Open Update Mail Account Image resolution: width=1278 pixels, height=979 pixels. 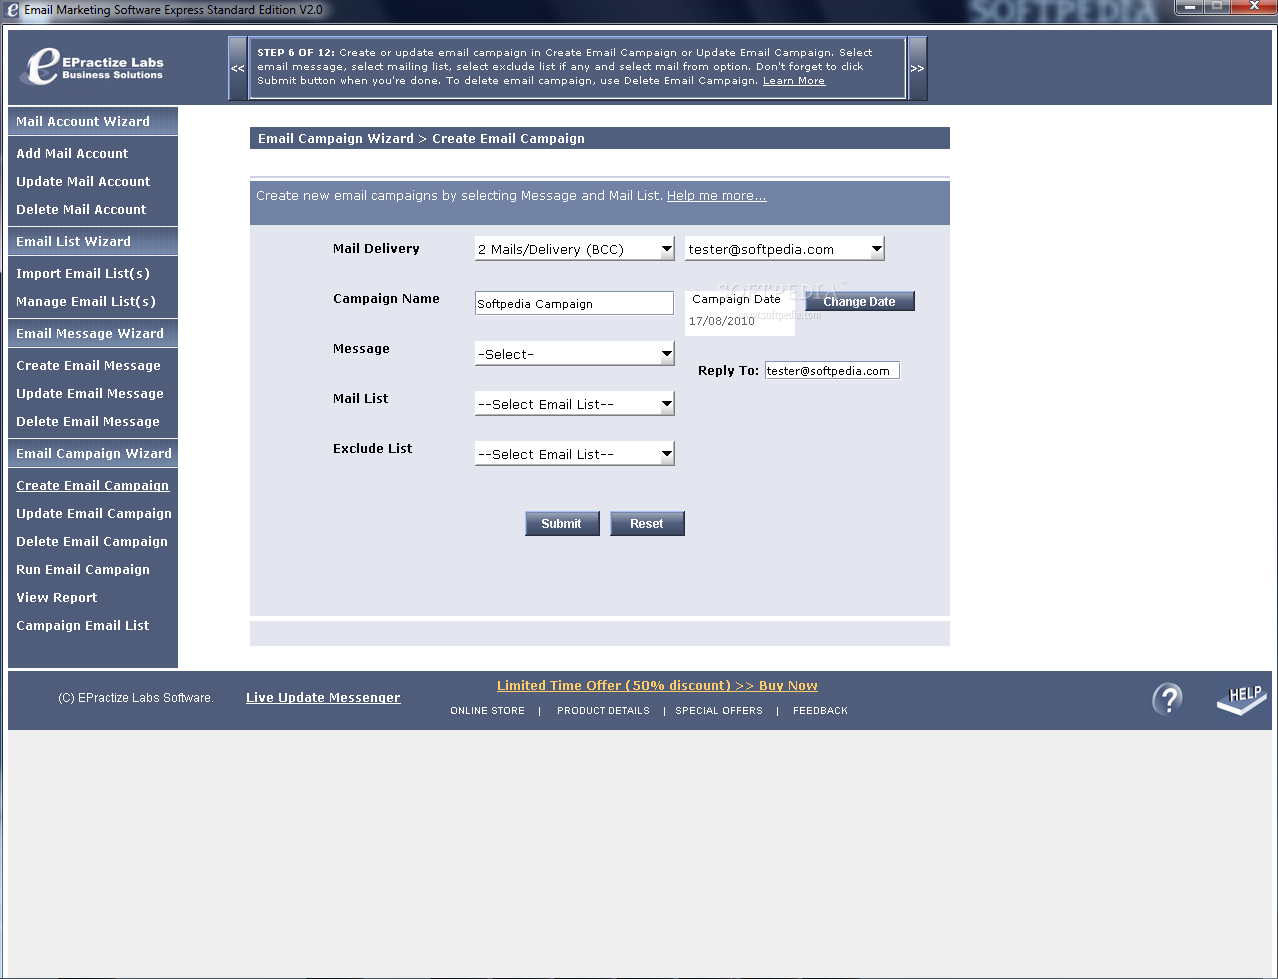(83, 181)
